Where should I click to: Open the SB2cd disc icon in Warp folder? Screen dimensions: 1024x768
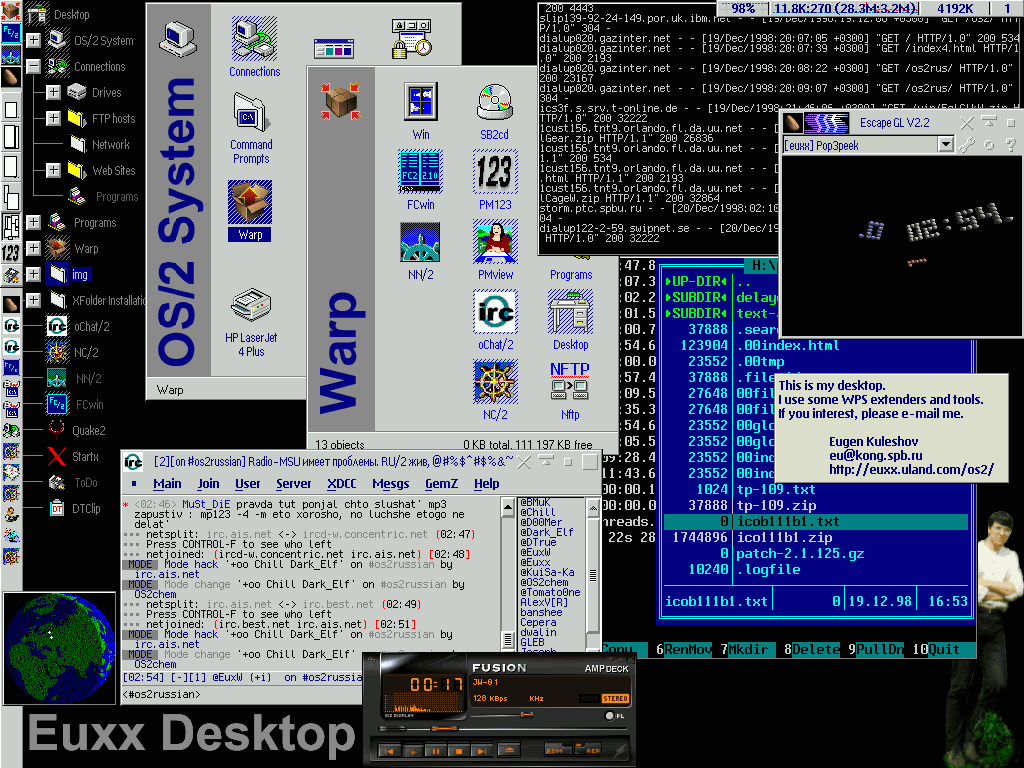point(494,103)
